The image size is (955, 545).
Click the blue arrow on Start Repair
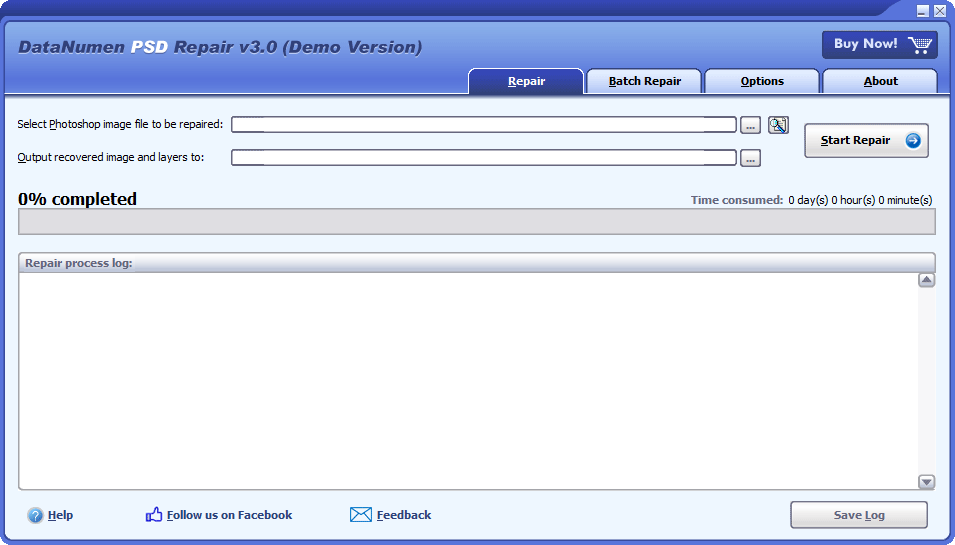[x=912, y=141]
